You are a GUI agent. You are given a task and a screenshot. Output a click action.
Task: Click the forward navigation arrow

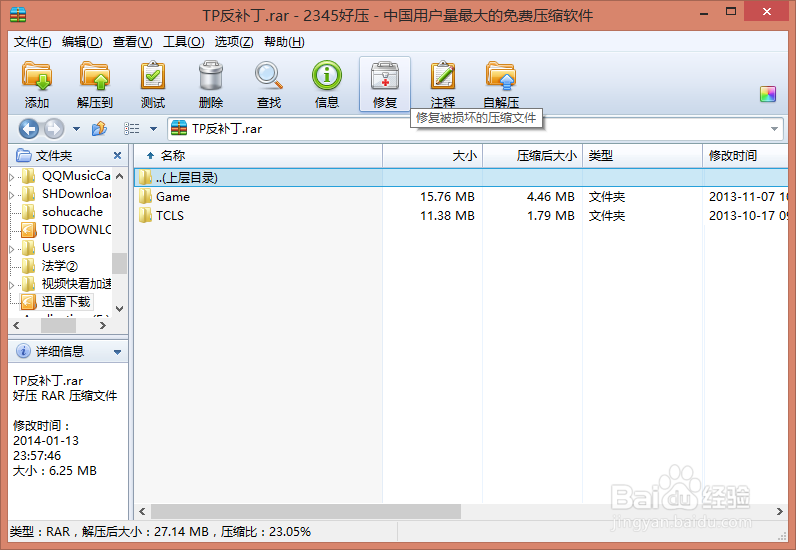click(x=54, y=129)
